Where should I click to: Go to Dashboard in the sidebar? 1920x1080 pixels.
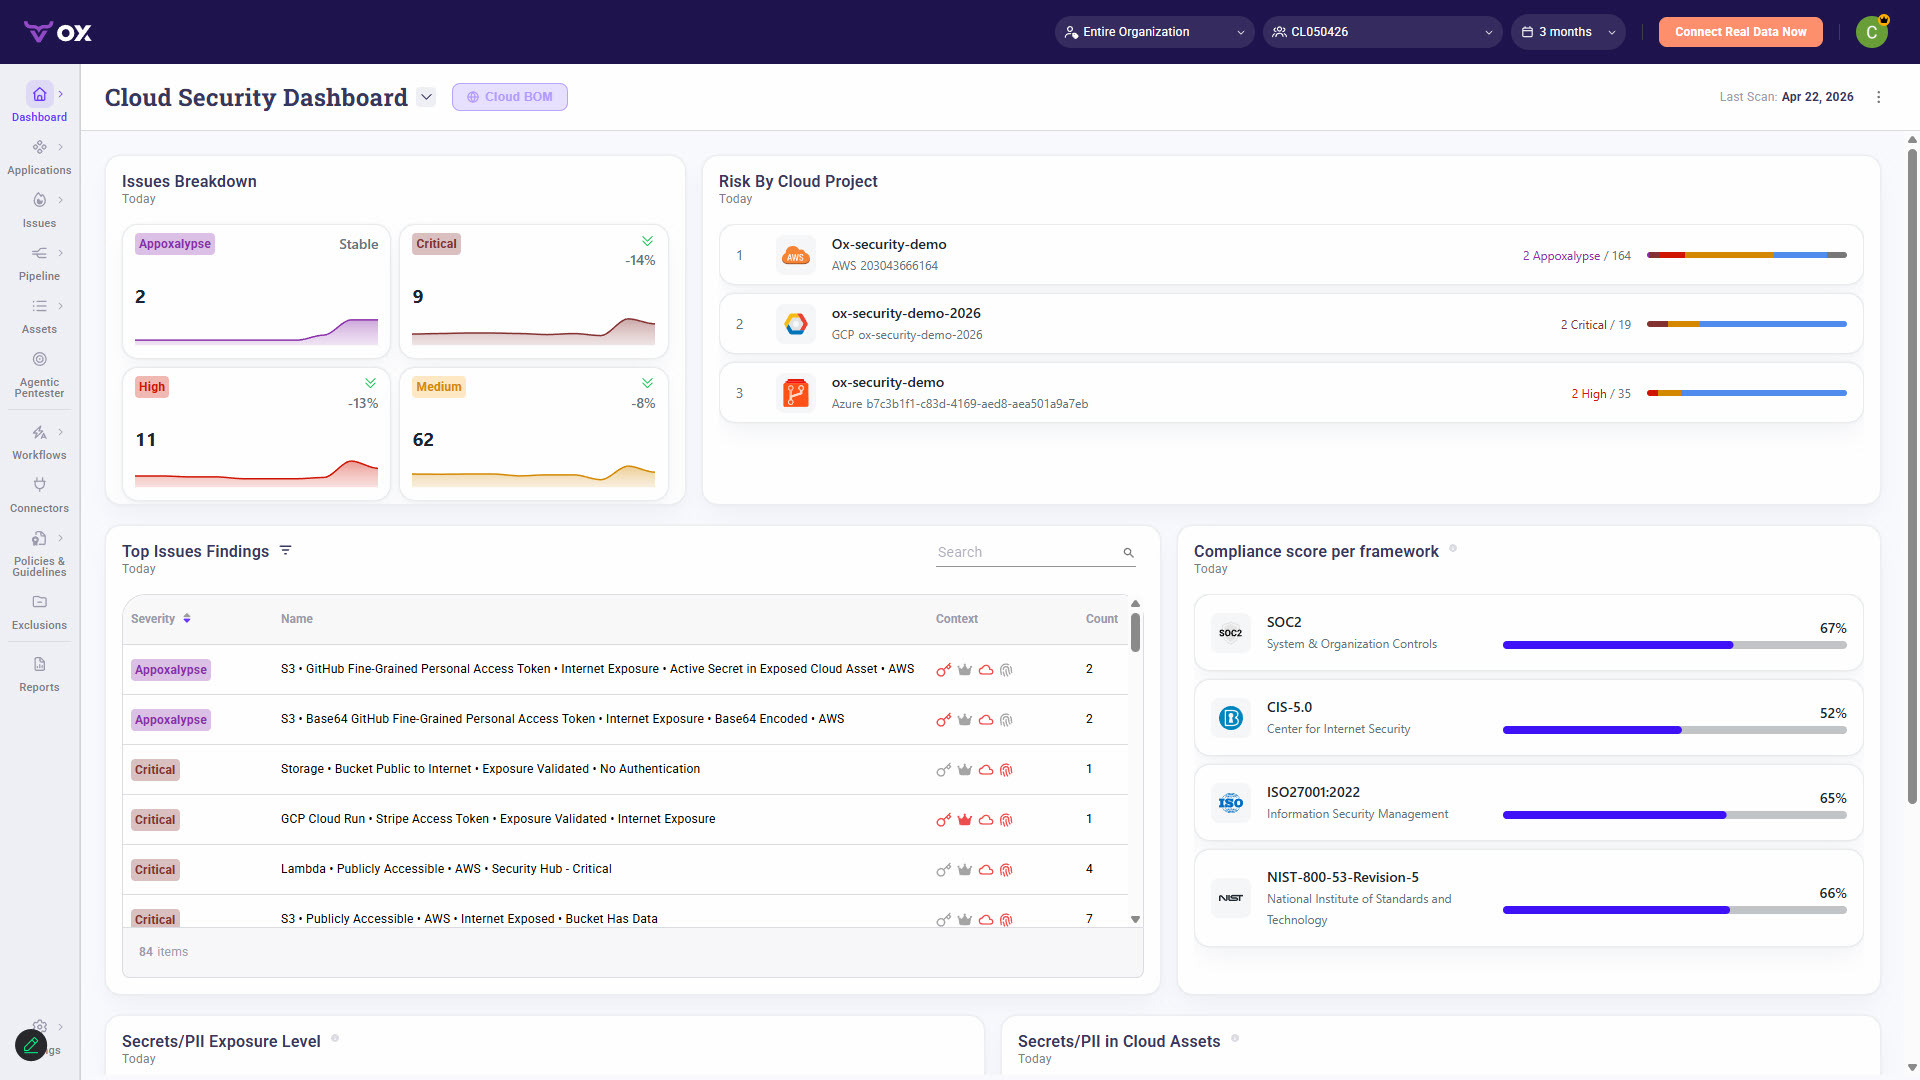coord(39,103)
